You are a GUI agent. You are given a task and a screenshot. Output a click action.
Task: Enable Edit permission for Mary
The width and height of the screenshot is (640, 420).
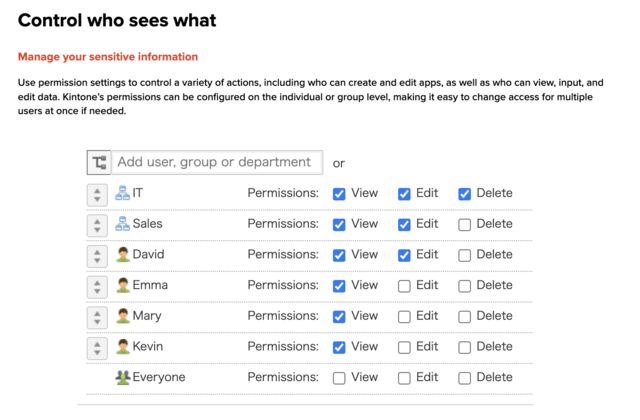click(x=404, y=316)
